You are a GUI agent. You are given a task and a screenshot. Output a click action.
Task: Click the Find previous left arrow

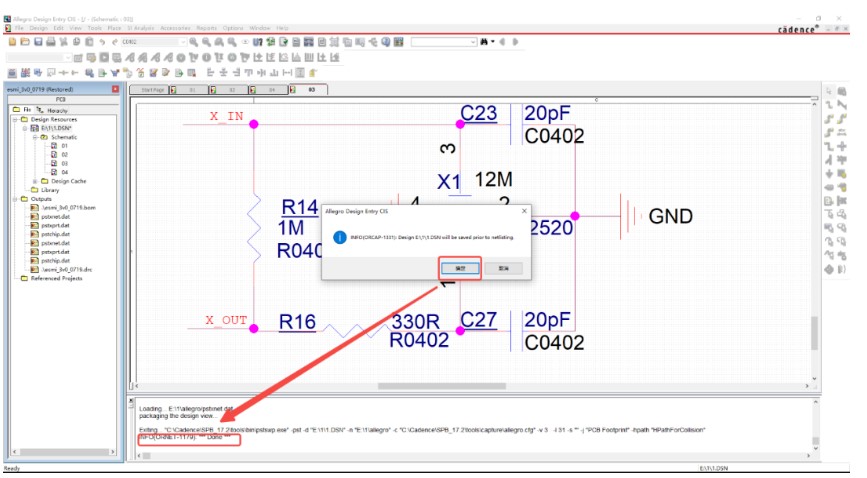pyautogui.click(x=502, y=42)
